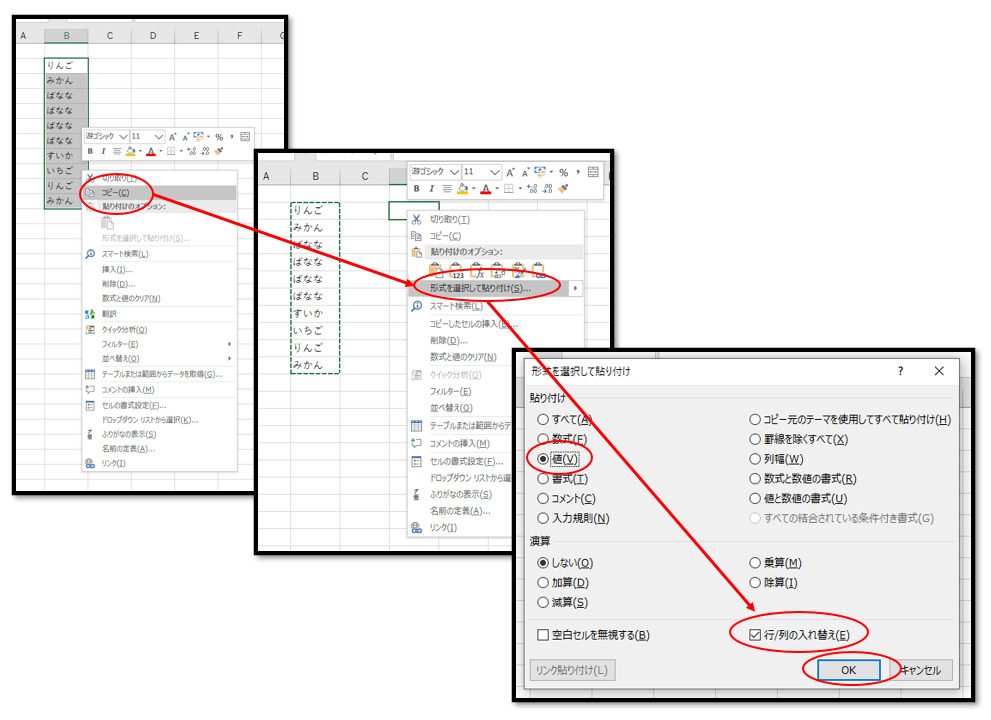The height and width of the screenshot is (720, 991).
Task: Select the 加算(D) operation radio button
Action: coord(544,583)
